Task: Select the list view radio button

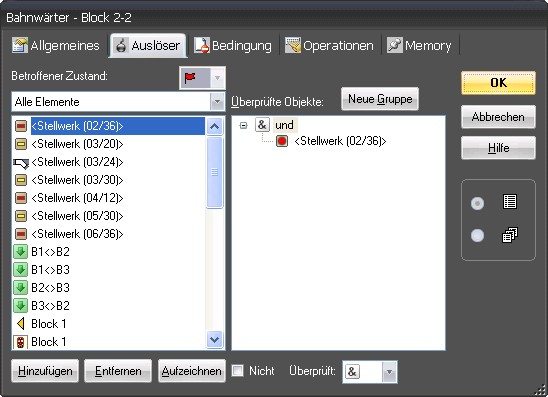Action: point(477,203)
